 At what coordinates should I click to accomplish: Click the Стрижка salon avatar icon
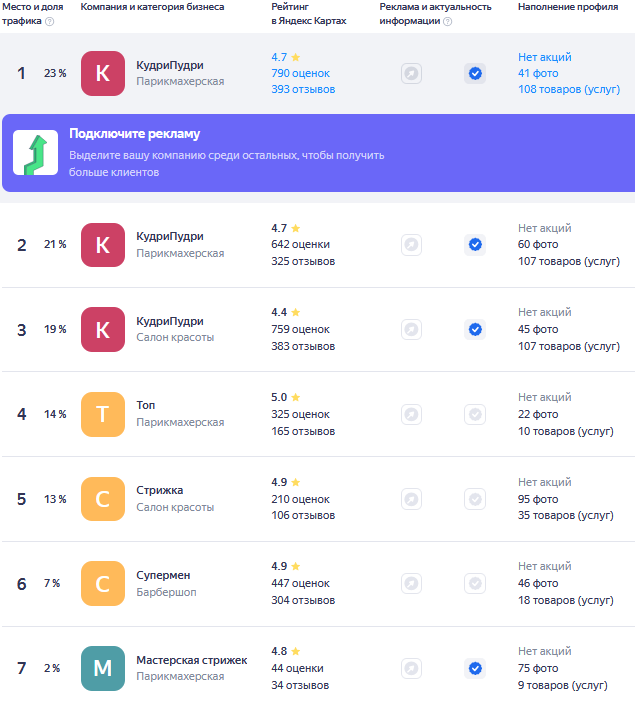coord(103,499)
